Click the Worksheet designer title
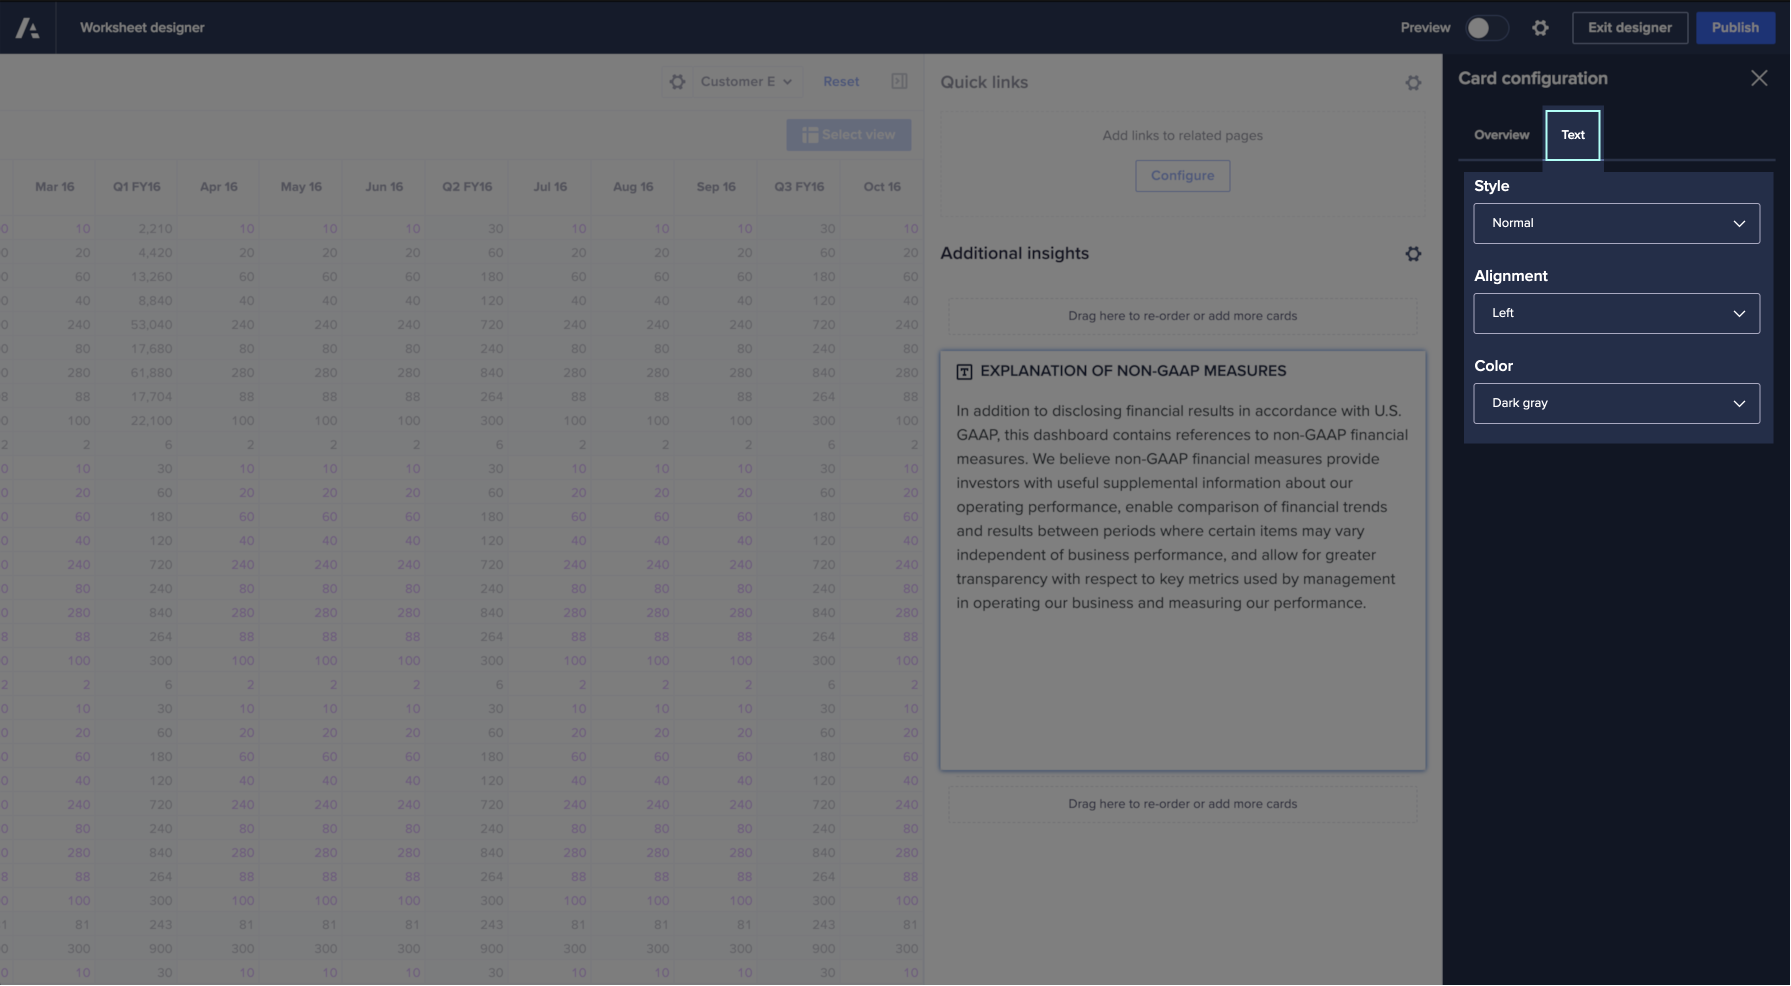 coord(142,28)
